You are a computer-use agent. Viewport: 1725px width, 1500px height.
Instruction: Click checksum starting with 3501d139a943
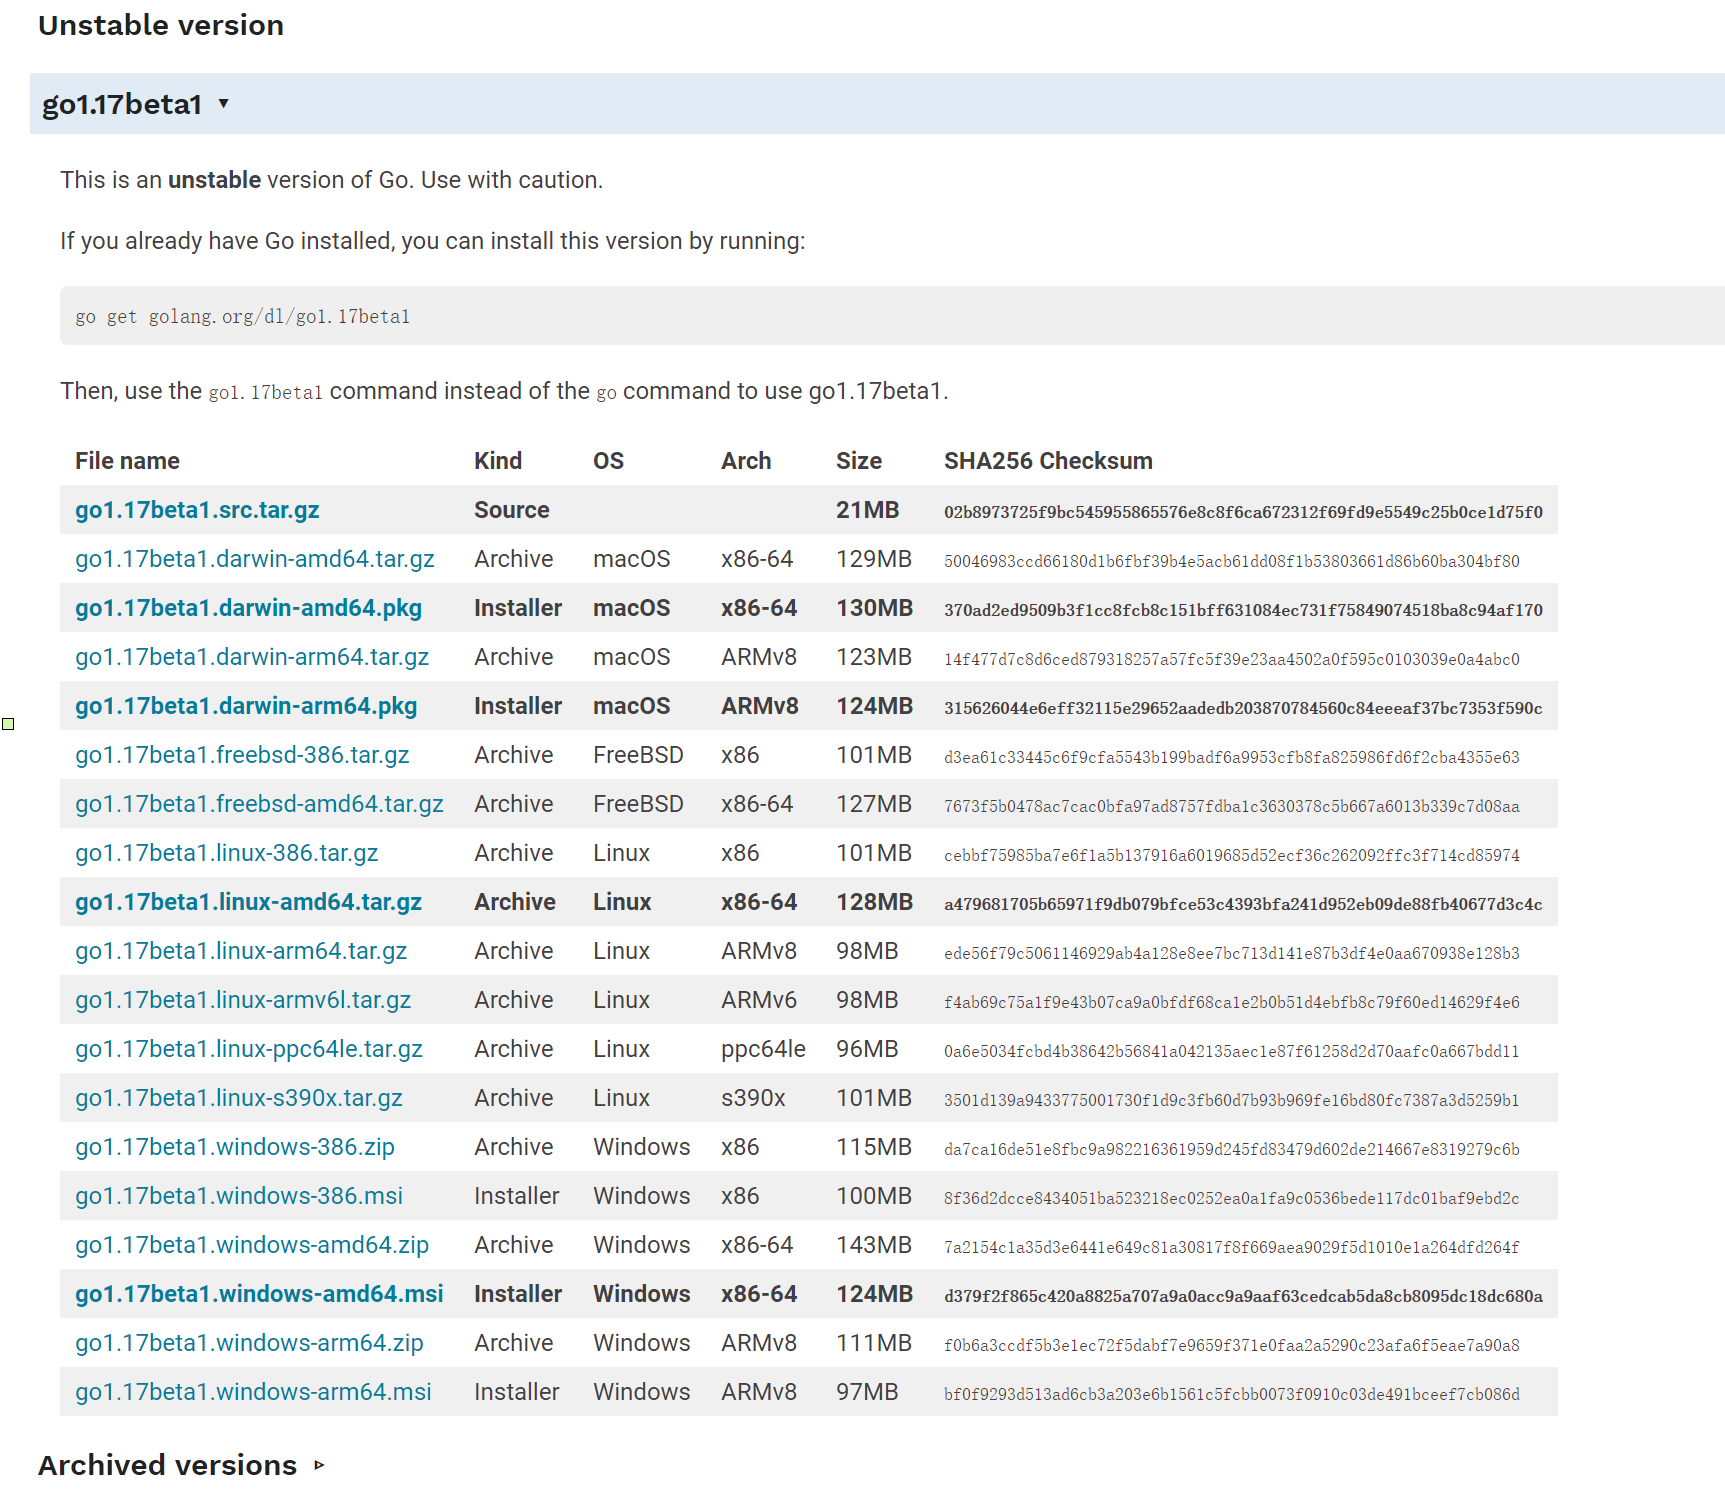click(x=1232, y=1100)
